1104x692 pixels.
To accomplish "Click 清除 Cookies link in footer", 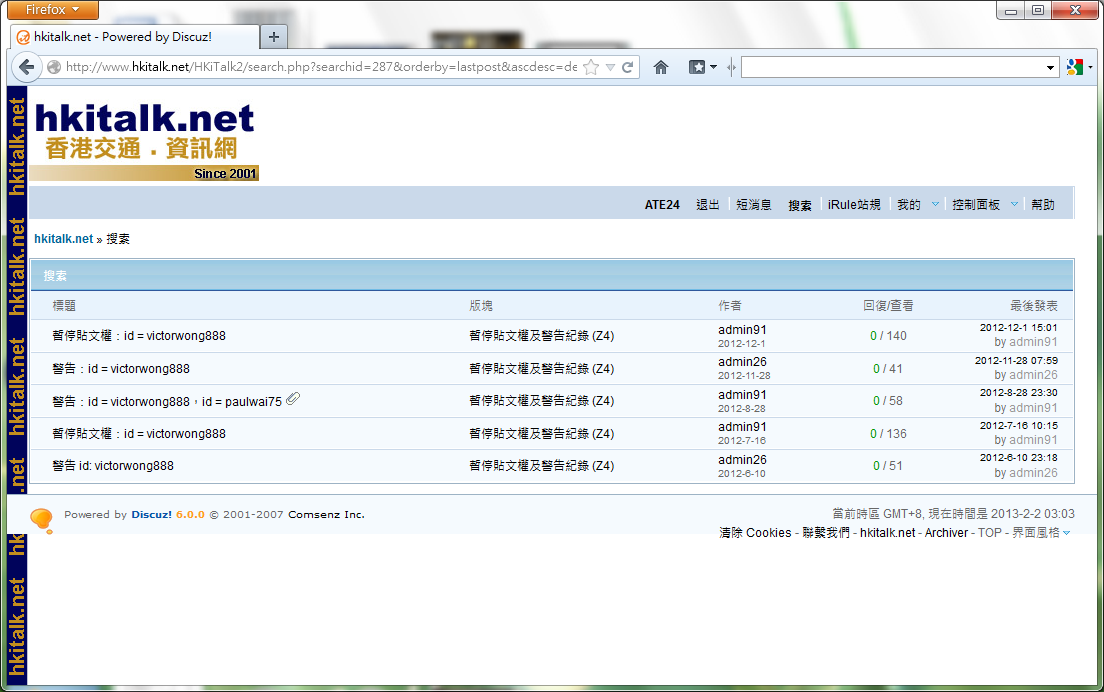I will pos(755,533).
